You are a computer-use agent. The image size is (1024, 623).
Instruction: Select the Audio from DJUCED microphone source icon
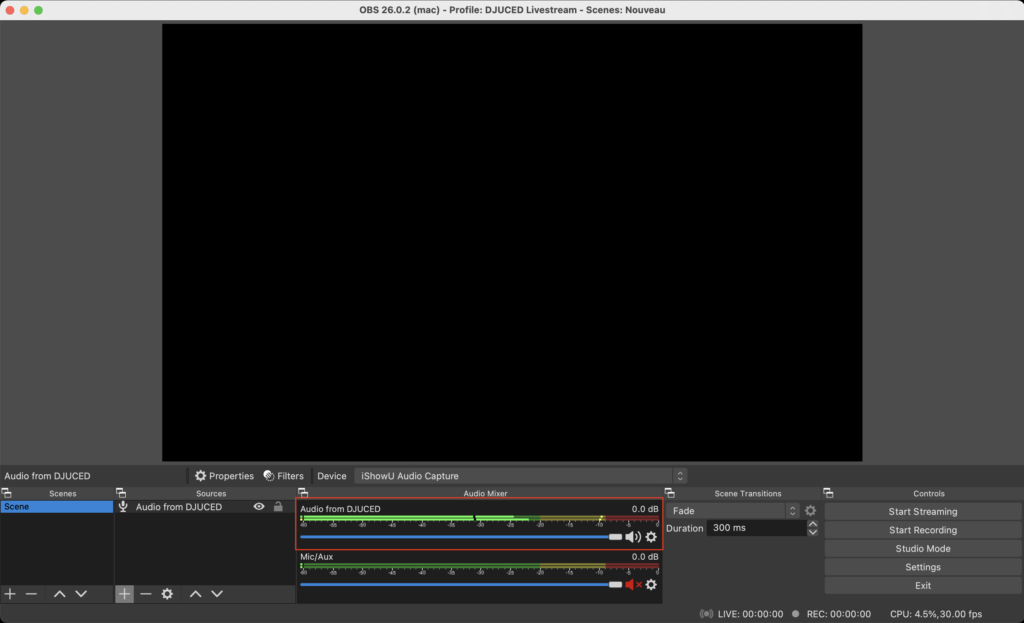click(122, 506)
